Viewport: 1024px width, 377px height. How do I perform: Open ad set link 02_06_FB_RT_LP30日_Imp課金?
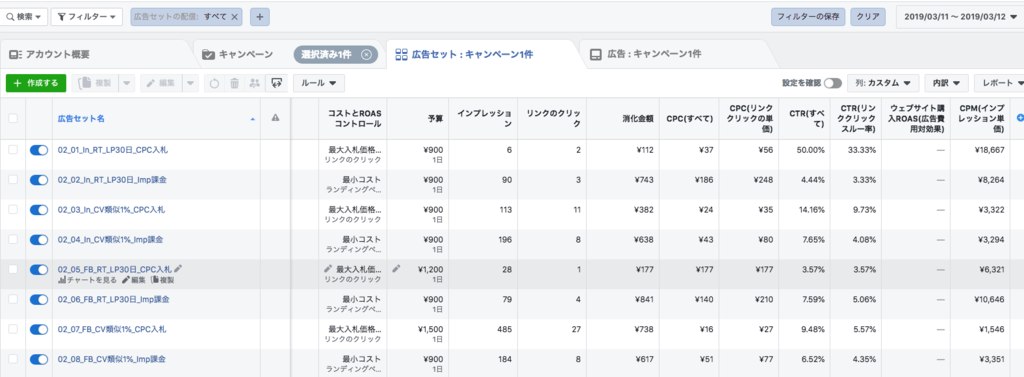[114, 299]
